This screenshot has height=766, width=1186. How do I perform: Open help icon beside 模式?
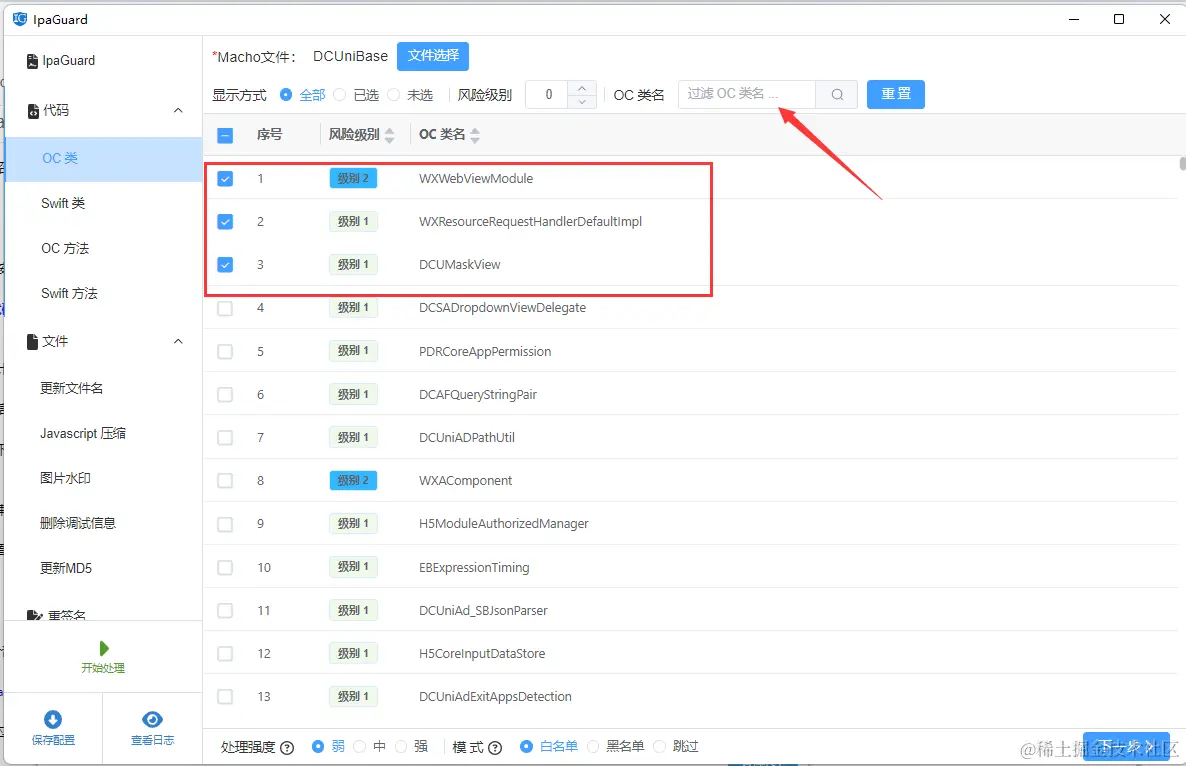495,748
